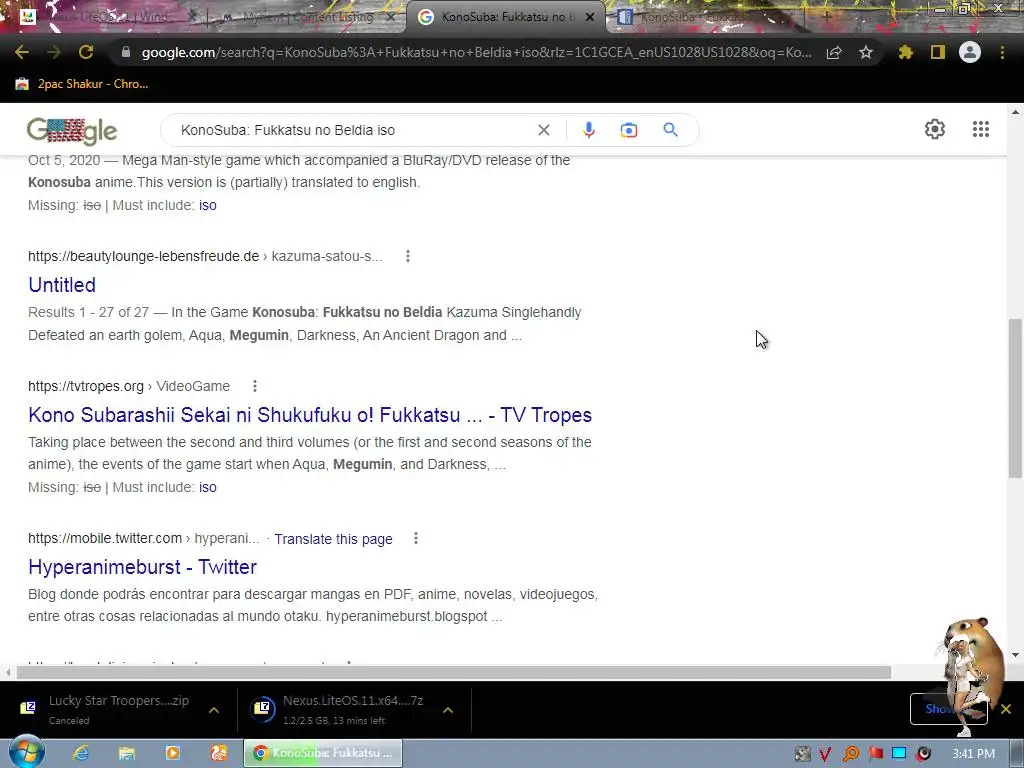Switch to Myrient Content Listing tab
Screen dimensions: 1024x768
[x=307, y=17]
